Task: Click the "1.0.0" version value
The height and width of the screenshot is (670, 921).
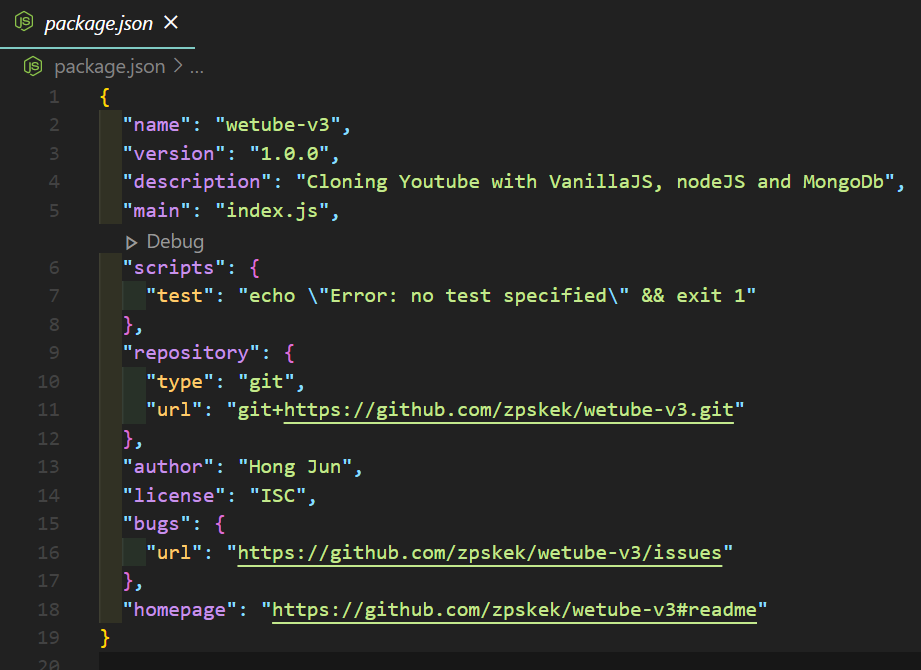Action: (290, 154)
